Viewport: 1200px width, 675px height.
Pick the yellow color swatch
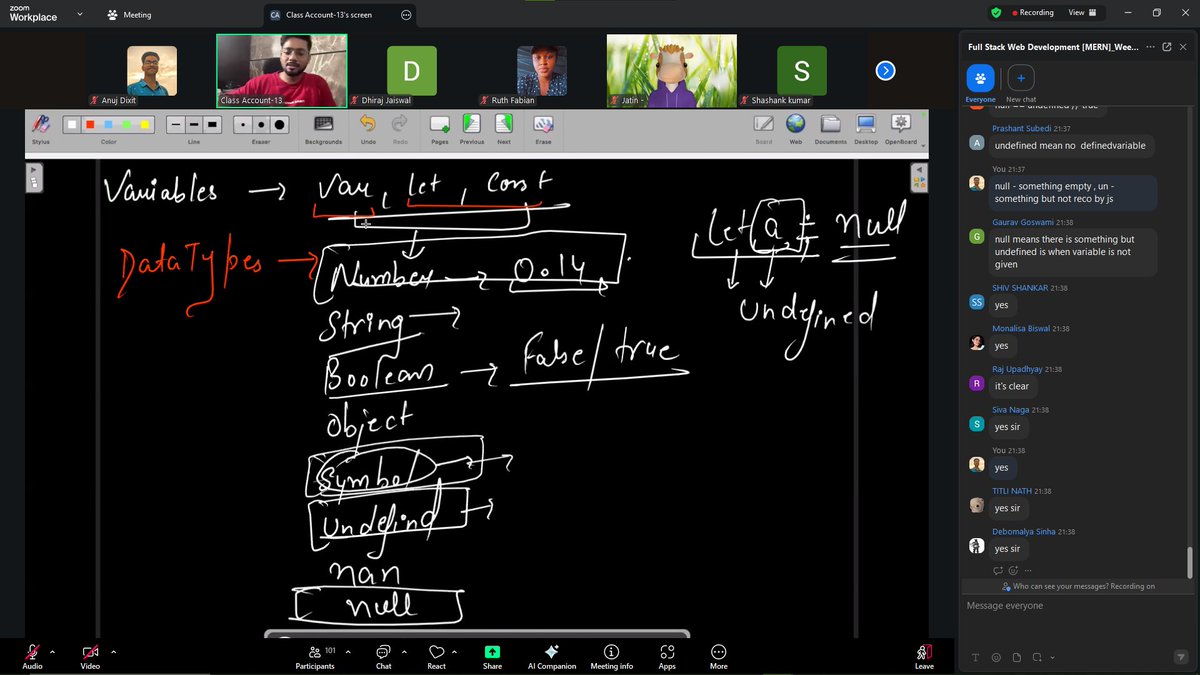[x=145, y=125]
